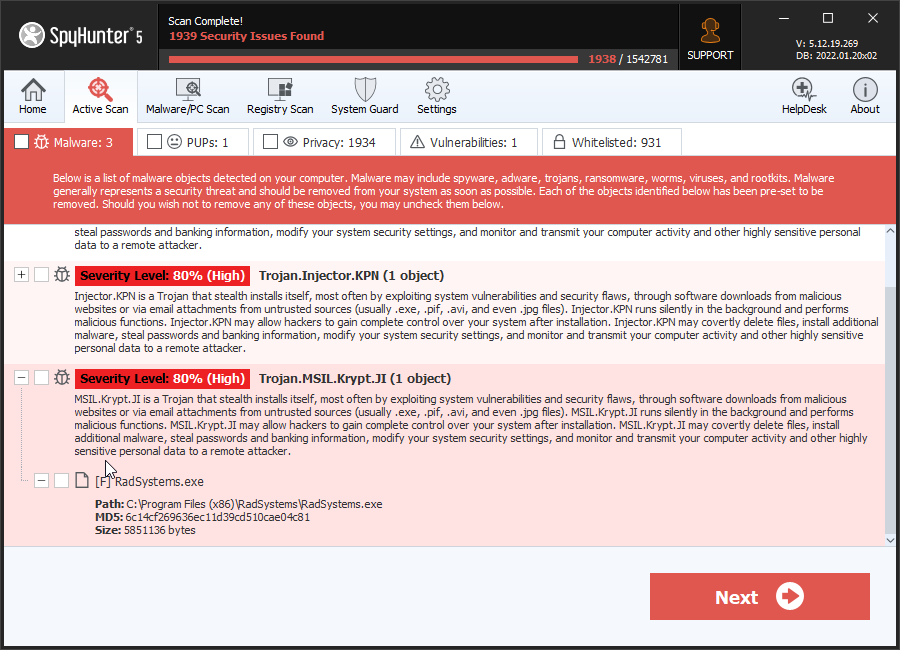Open the Active Scan section
The image size is (900, 650).
pyautogui.click(x=100, y=96)
